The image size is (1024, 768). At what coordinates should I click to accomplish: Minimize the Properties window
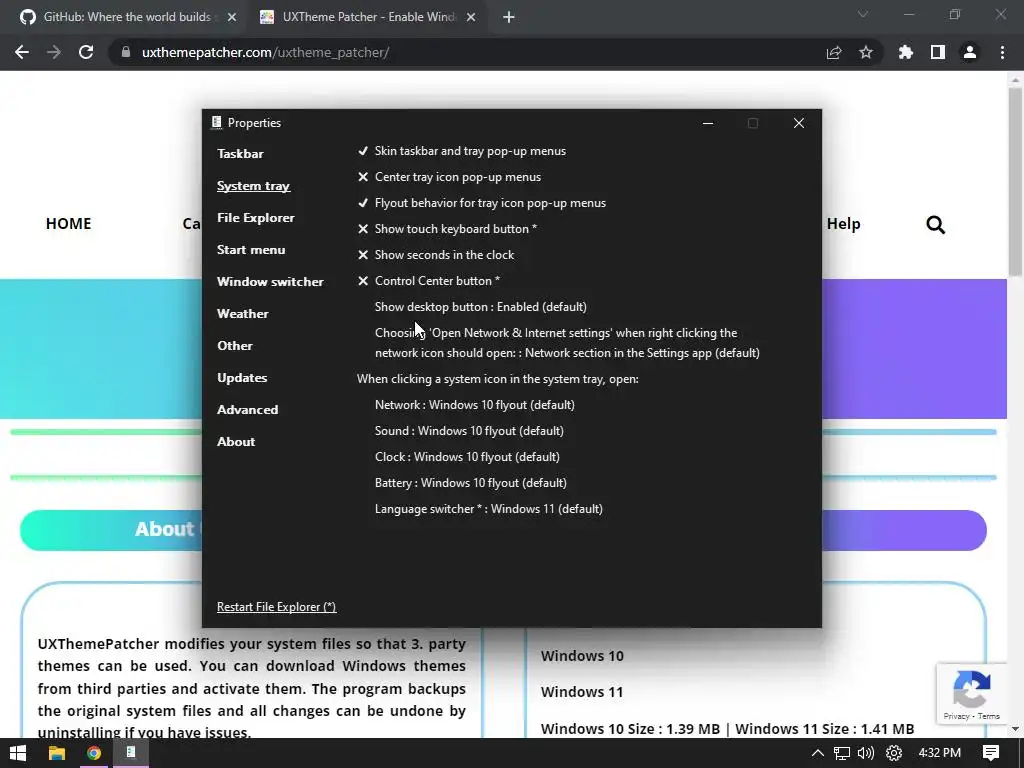[708, 123]
